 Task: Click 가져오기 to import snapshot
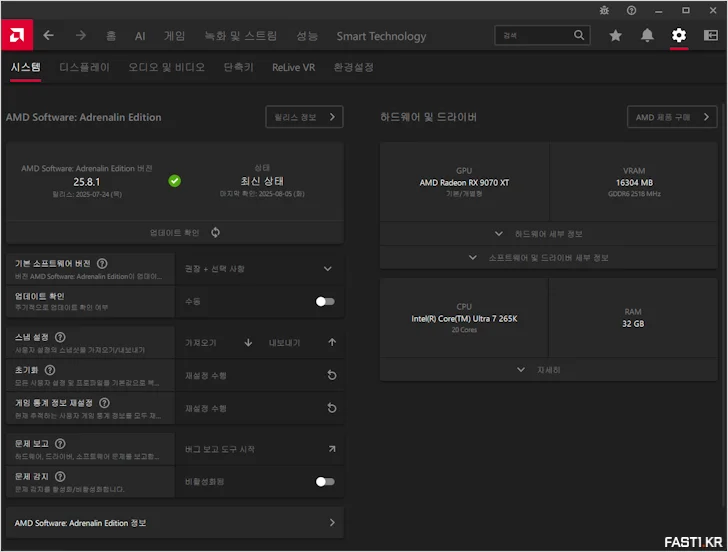(x=201, y=343)
